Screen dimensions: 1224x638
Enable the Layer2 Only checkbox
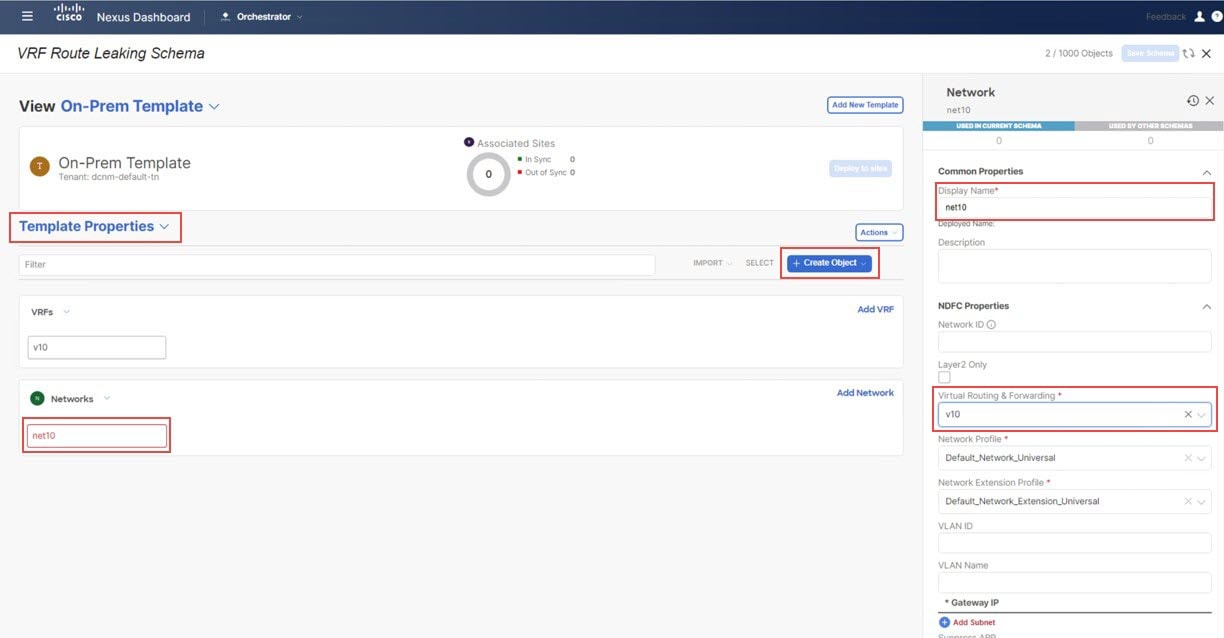[944, 377]
